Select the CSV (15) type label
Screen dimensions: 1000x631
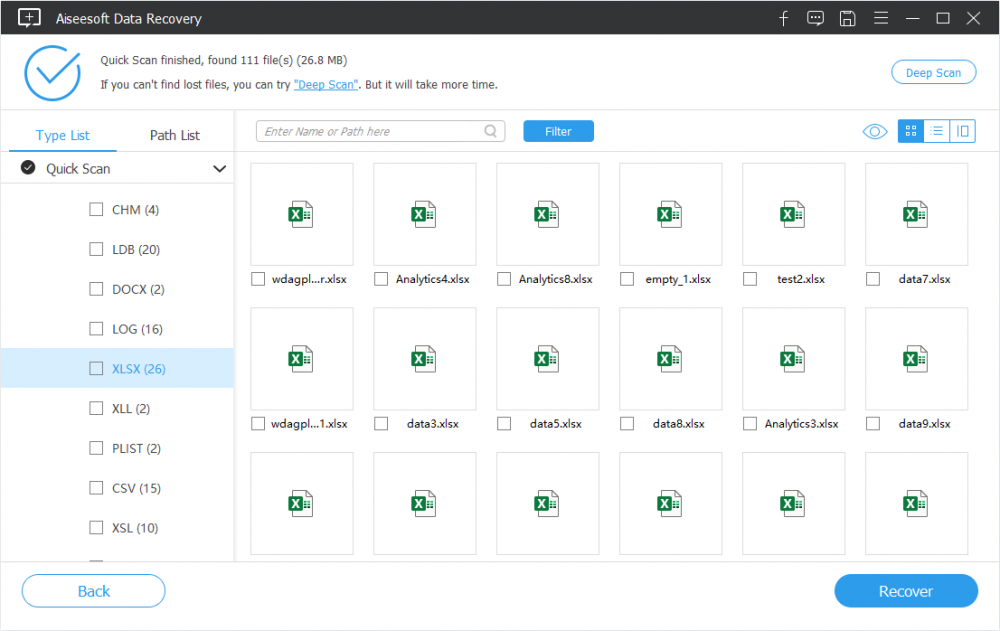click(x=136, y=488)
